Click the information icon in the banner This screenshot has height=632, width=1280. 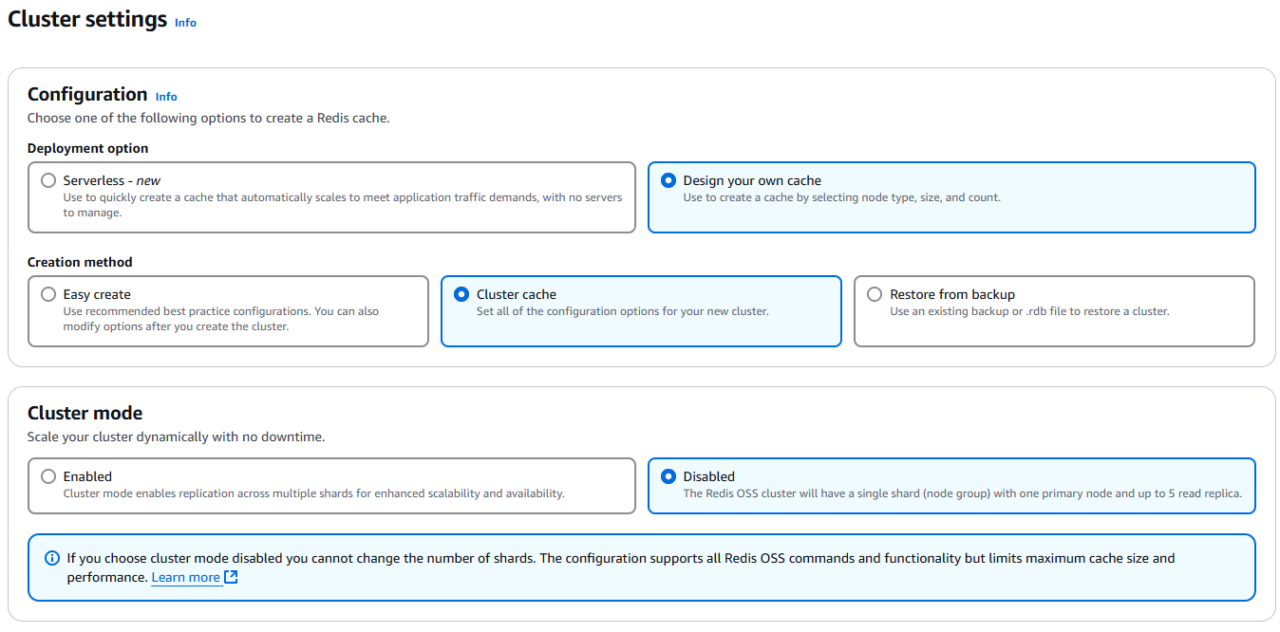point(52,558)
